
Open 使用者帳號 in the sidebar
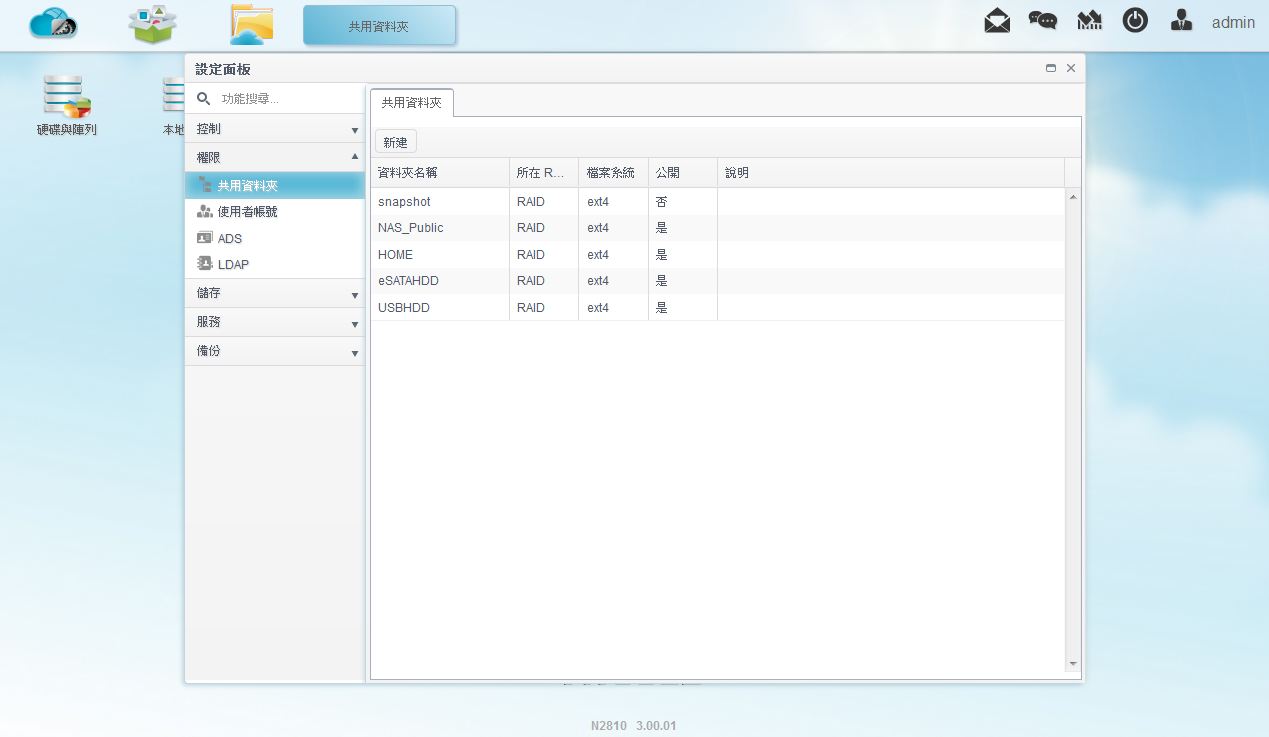click(x=274, y=211)
